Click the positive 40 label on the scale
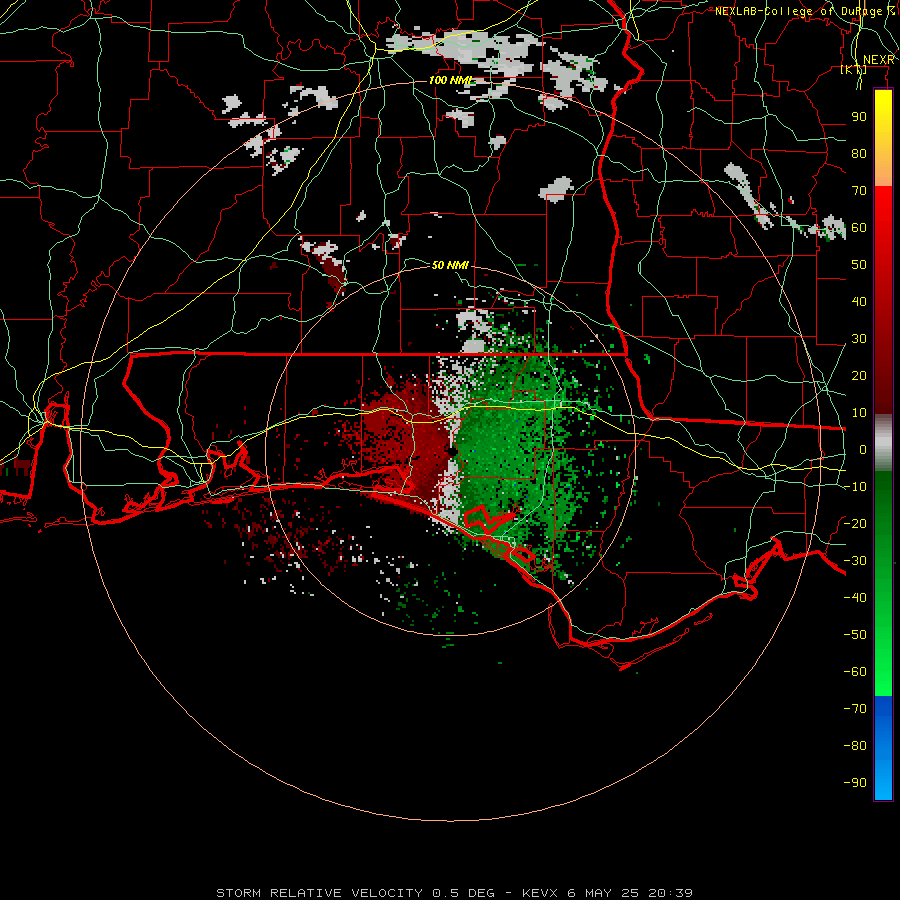The height and width of the screenshot is (900, 900). click(859, 301)
